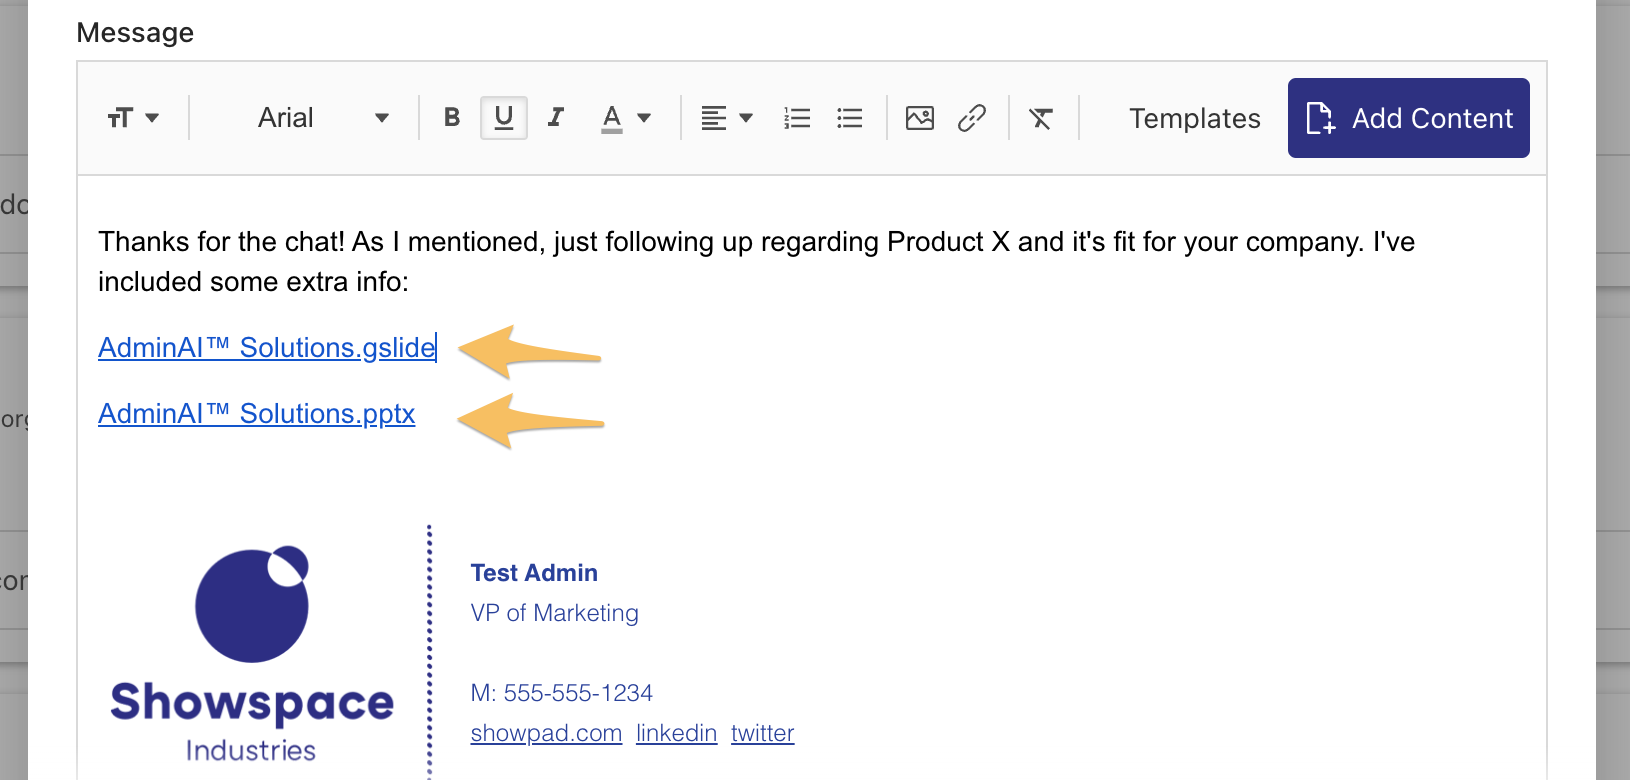Screen dimensions: 1630x780
Task: Open AdminAI Solutions.pptx link
Action: pos(257,413)
